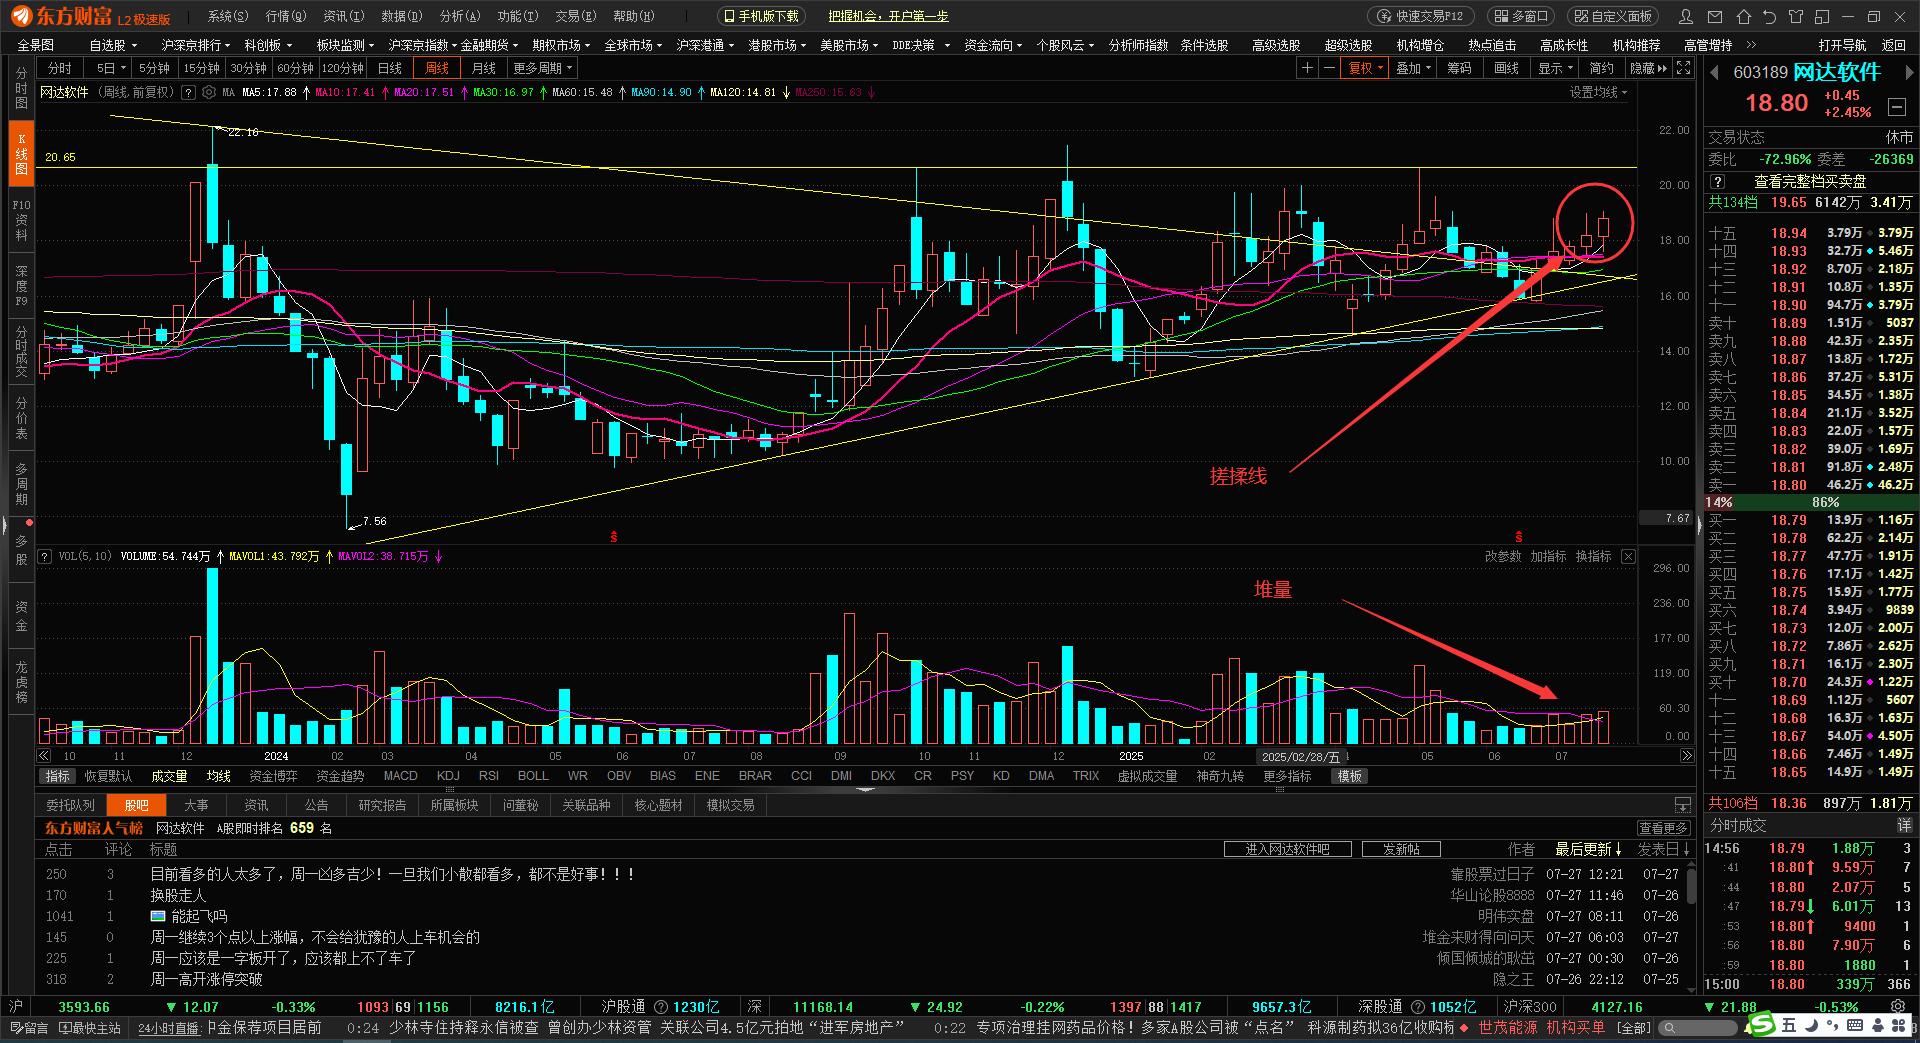Image resolution: width=1920 pixels, height=1043 pixels.
Task: Click the 快速交易F12 button
Action: click(x=1420, y=16)
